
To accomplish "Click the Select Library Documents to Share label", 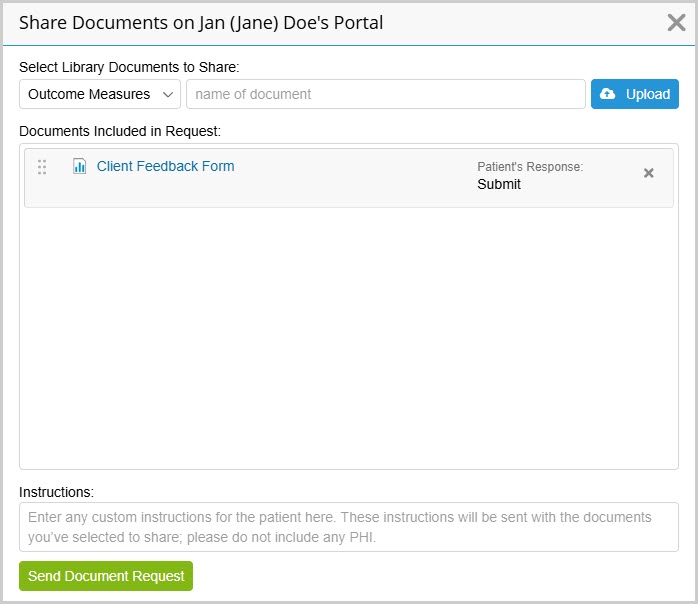I will point(129,67).
